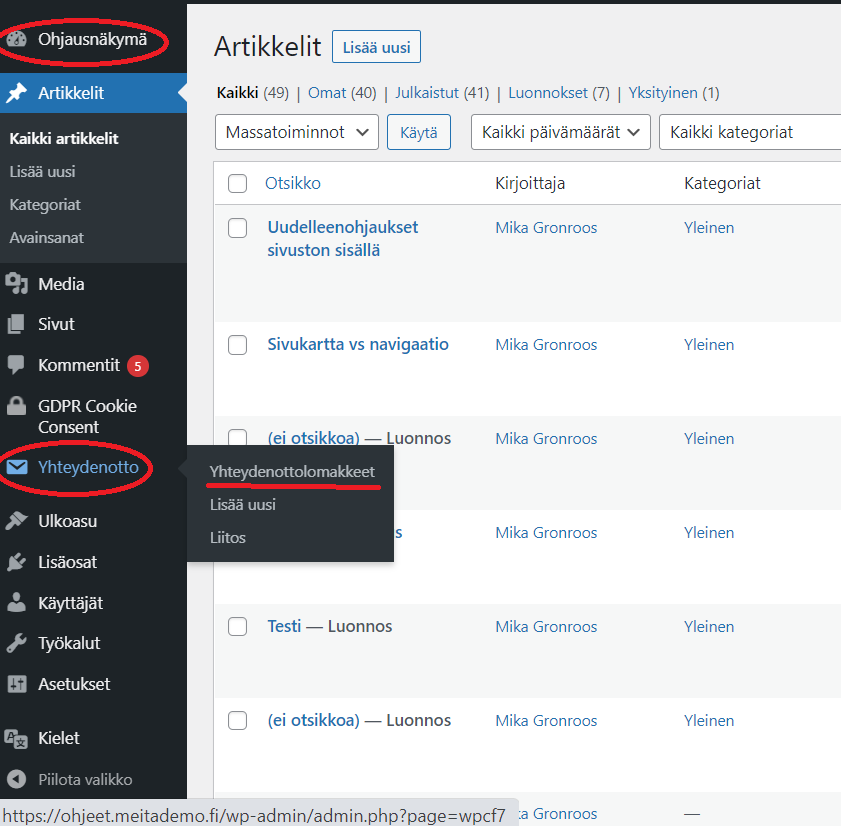The image size is (841, 826).
Task: Select Kaikki artikkelit in the submenu
Action: (x=64, y=138)
